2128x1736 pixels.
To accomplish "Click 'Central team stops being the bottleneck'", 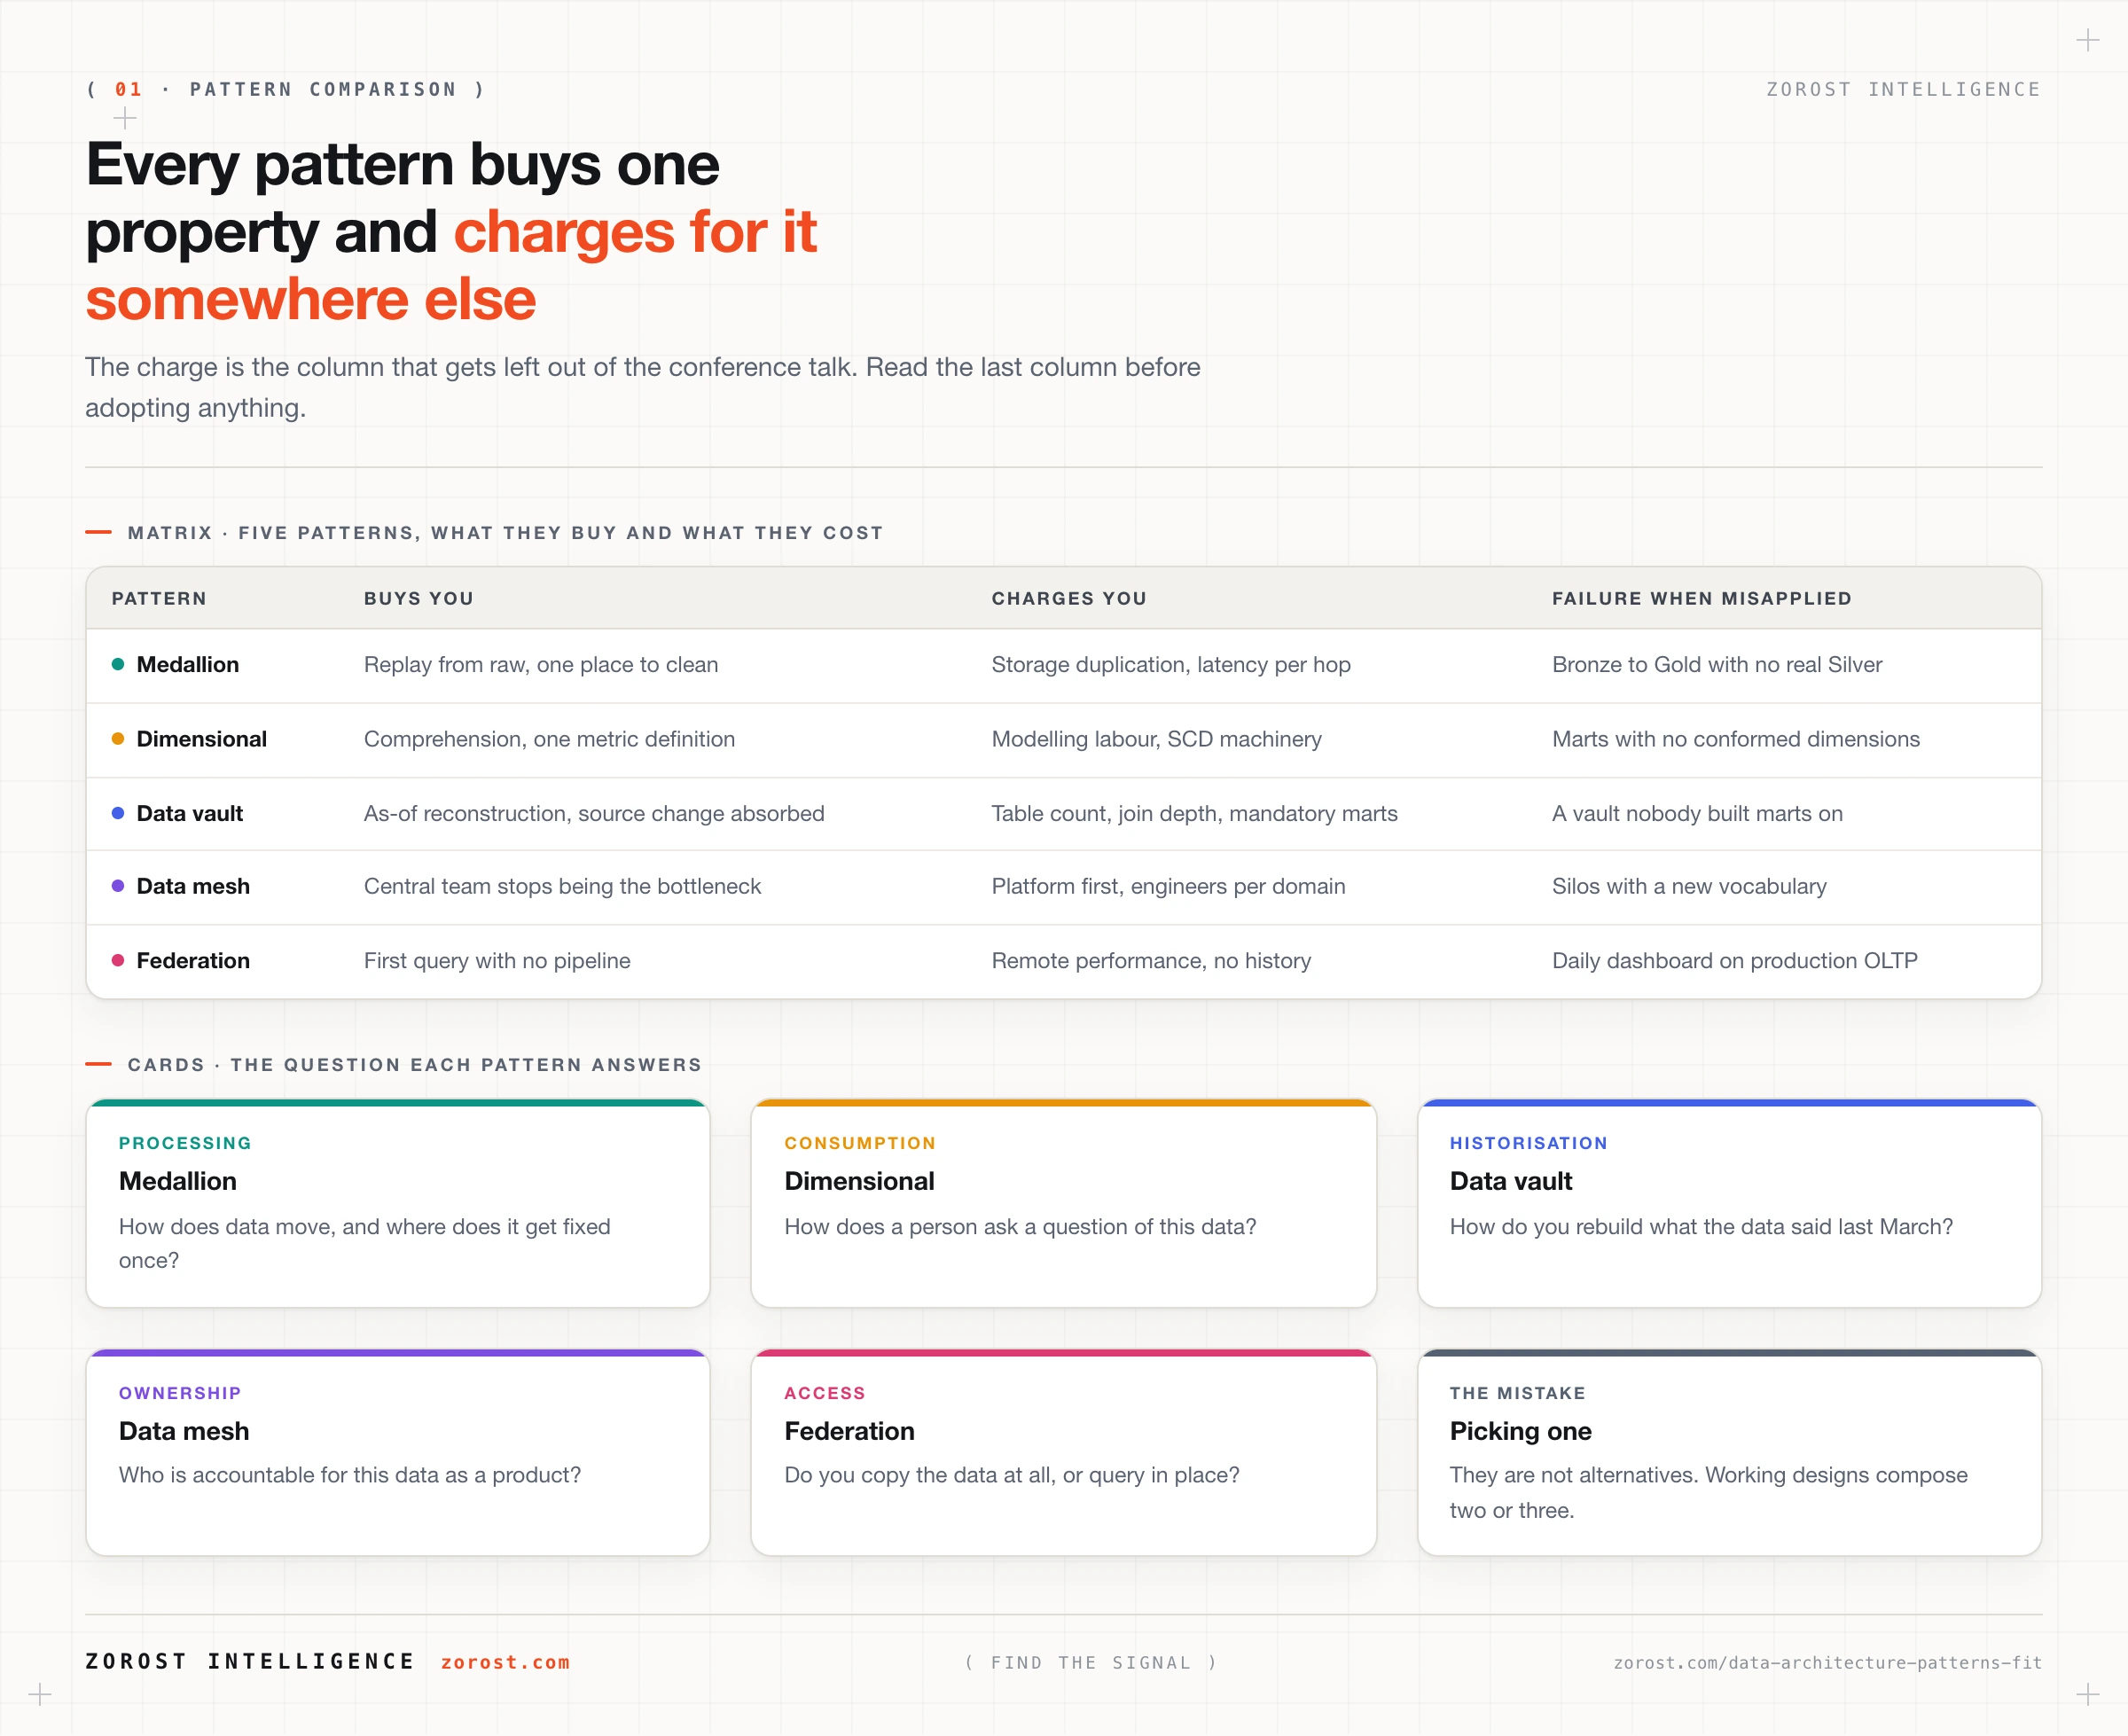I will pyautogui.click(x=562, y=886).
